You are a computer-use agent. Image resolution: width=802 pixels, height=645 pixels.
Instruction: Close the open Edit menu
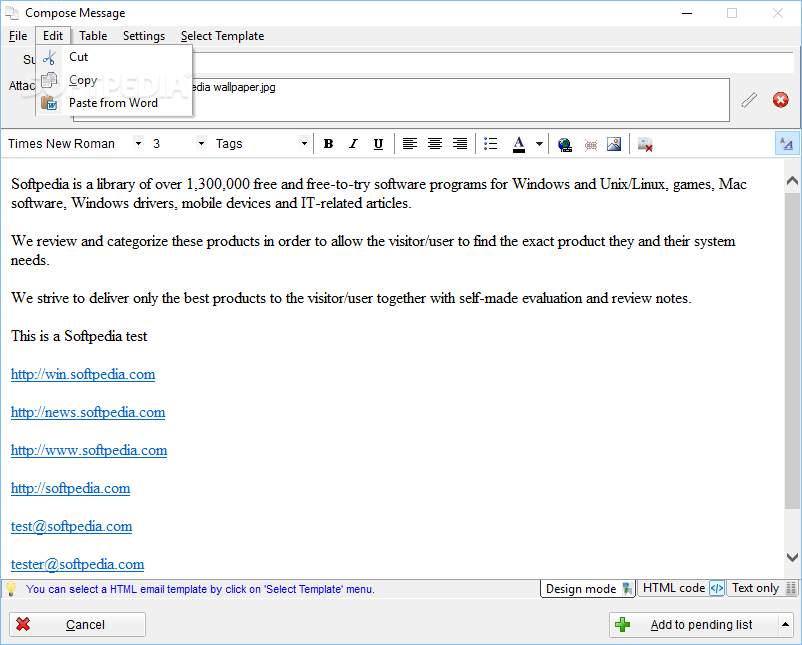click(x=53, y=36)
